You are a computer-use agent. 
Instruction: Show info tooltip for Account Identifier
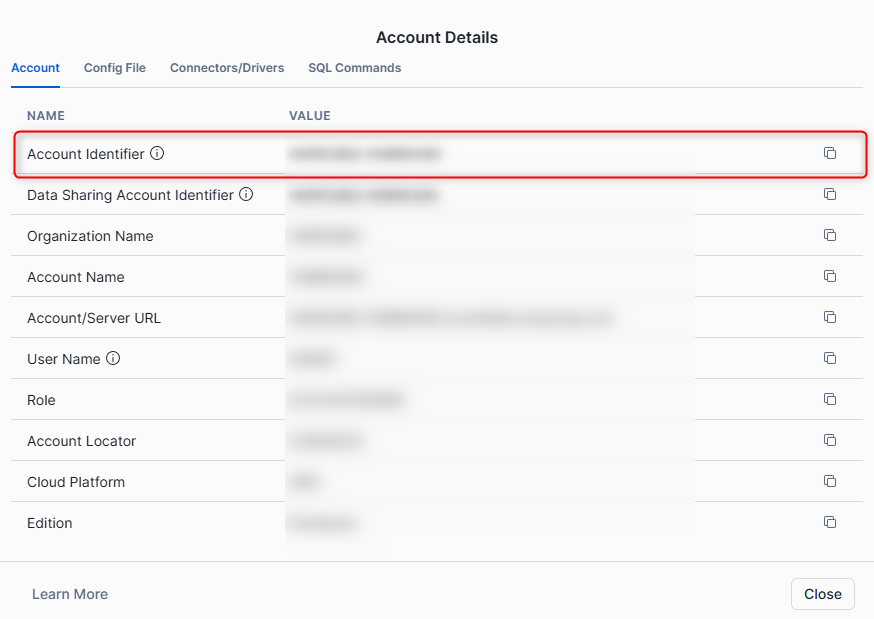coord(157,154)
